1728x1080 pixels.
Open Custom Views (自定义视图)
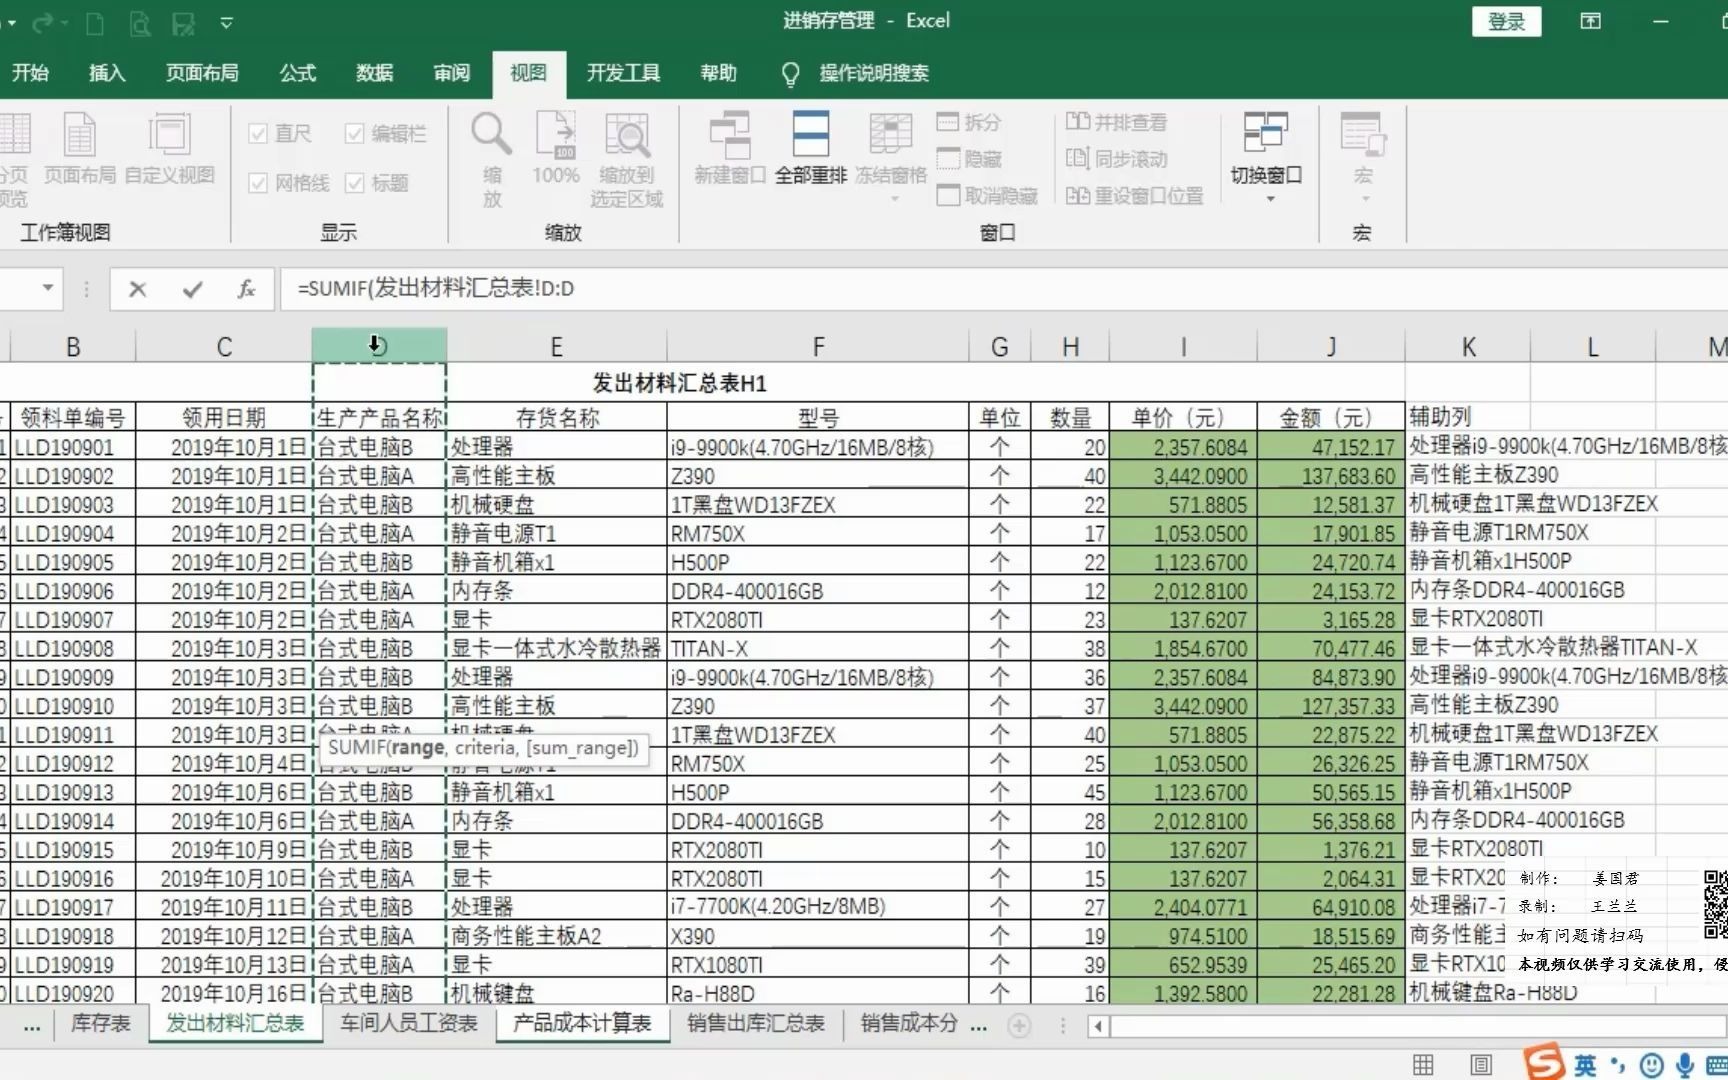pos(169,148)
